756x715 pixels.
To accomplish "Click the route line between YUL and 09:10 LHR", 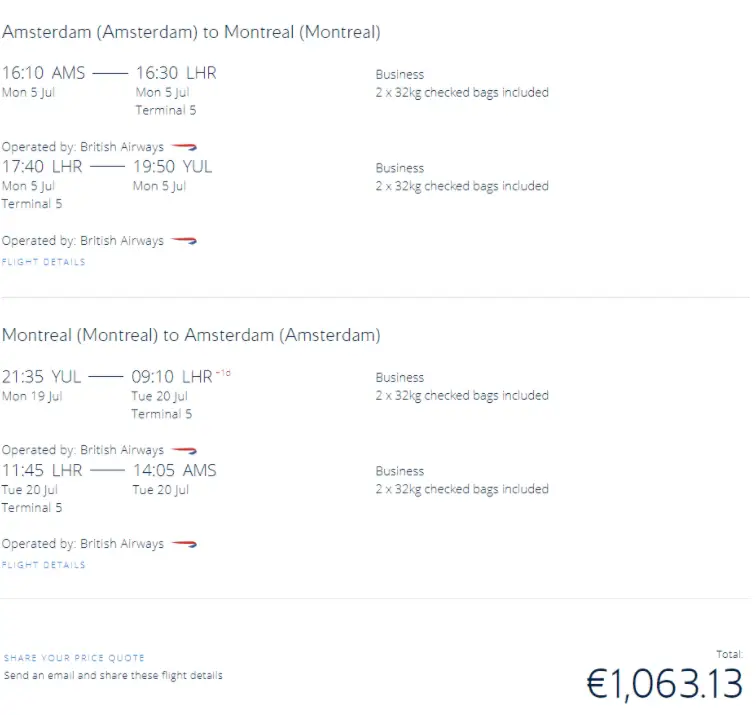I will point(106,377).
